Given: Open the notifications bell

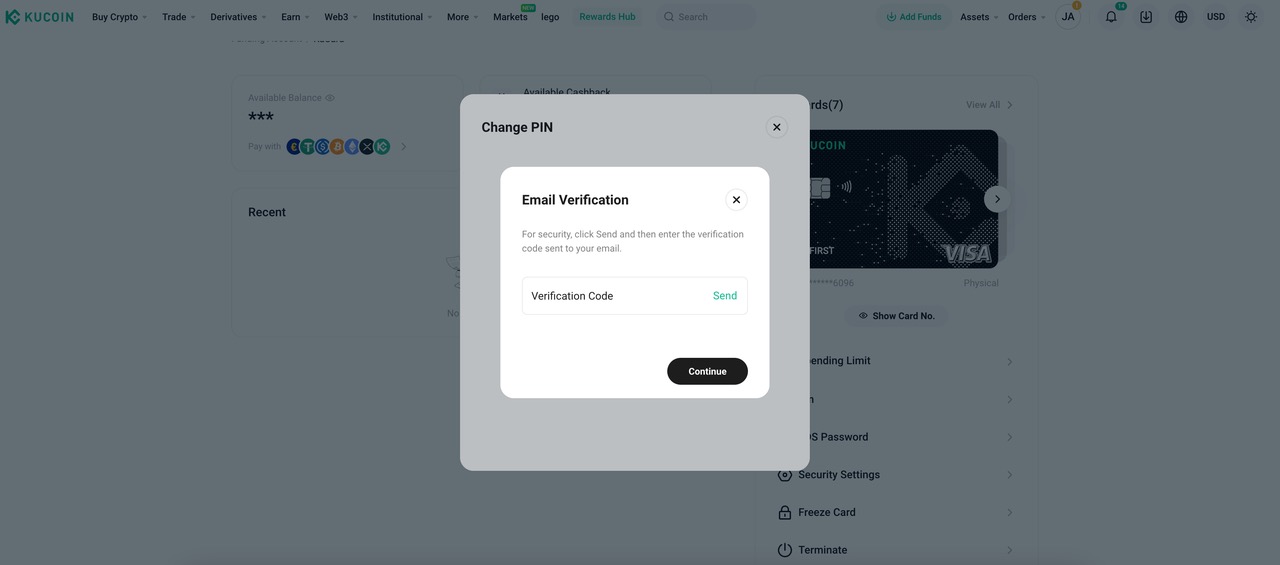Looking at the screenshot, I should tap(1110, 17).
